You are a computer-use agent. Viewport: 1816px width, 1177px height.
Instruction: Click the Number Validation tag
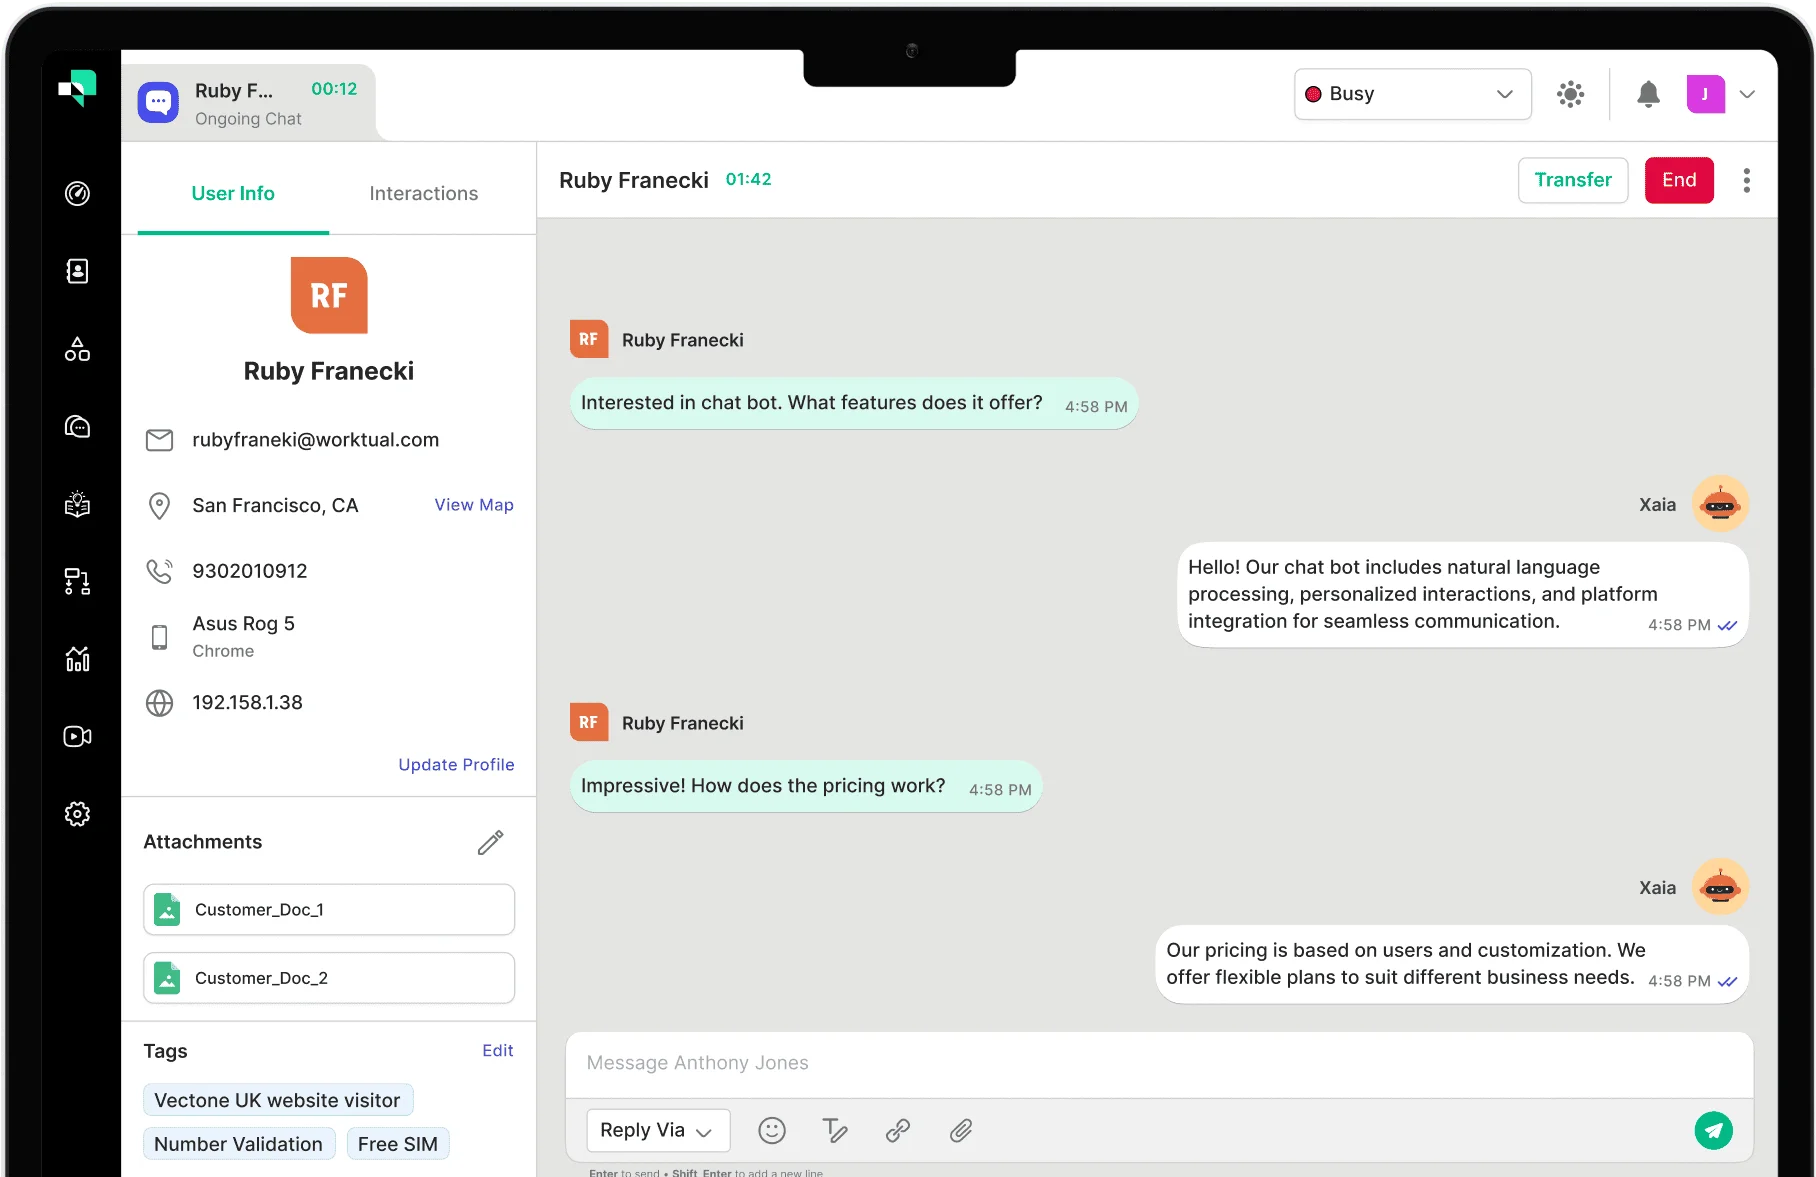tap(239, 1144)
